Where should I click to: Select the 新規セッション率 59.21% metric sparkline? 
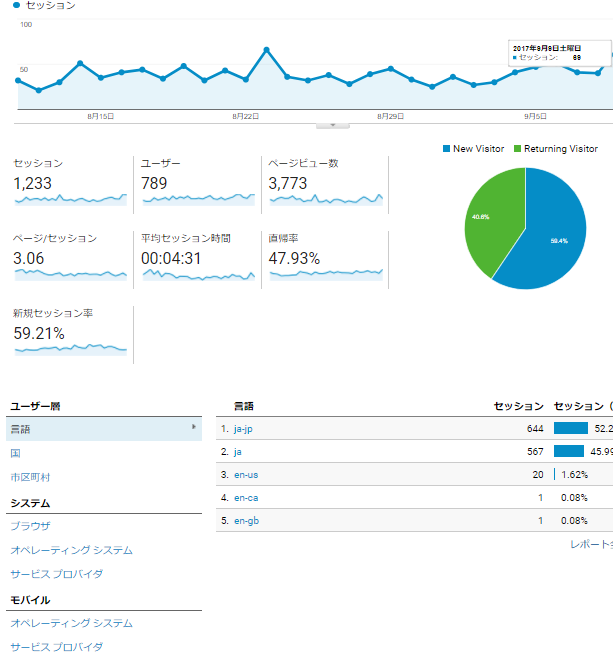(x=70, y=349)
